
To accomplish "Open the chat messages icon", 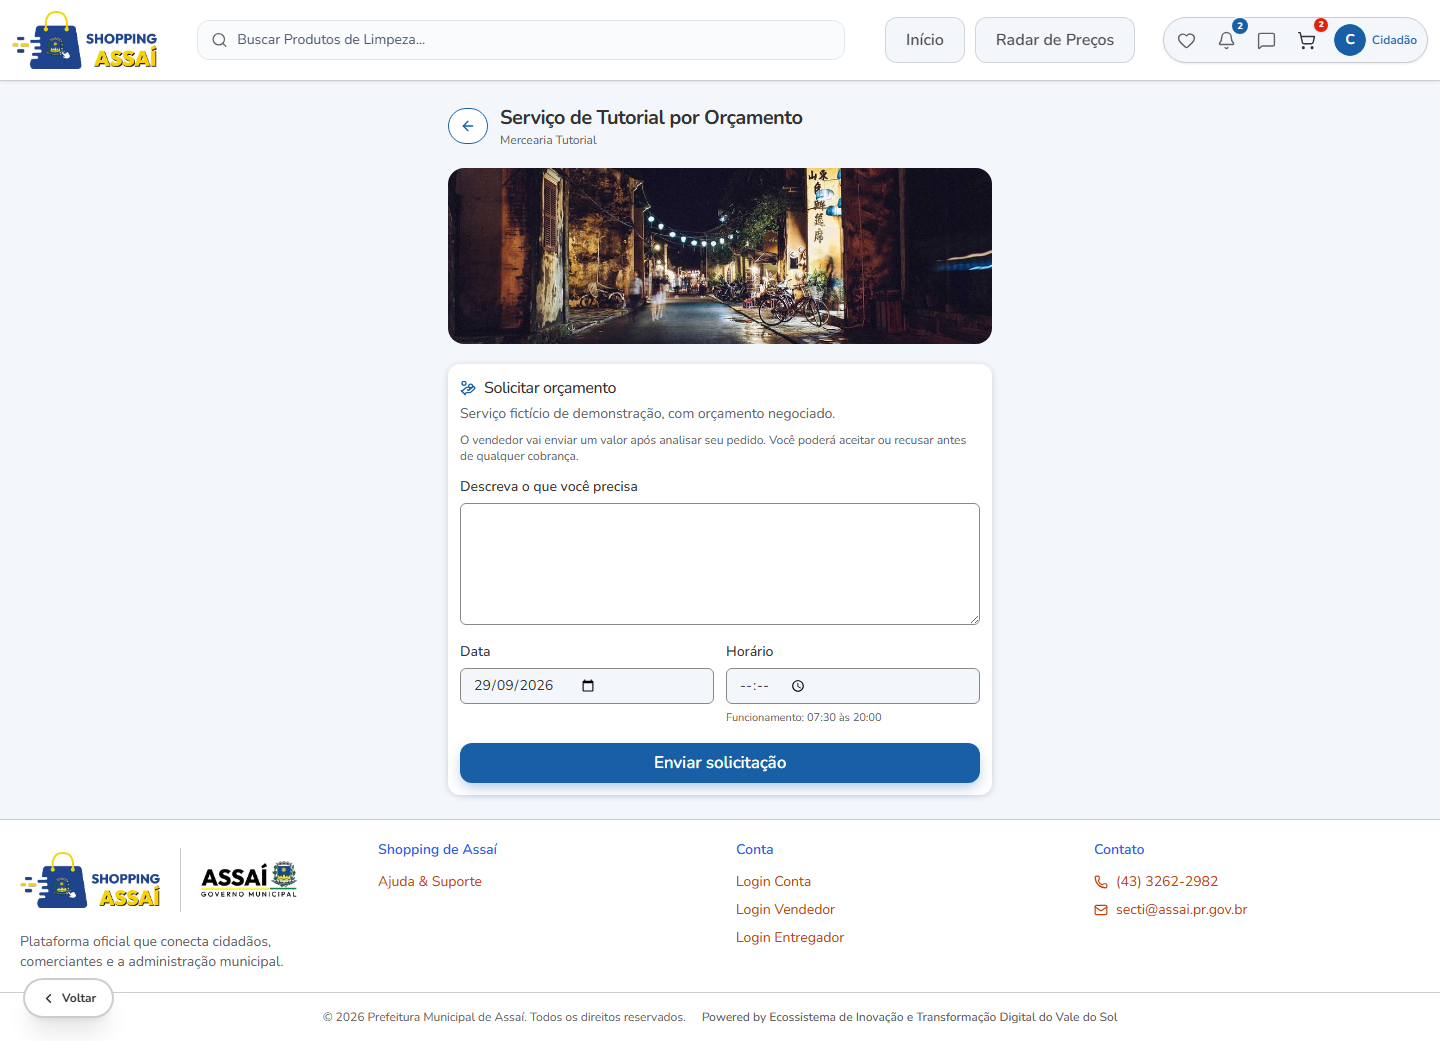I will click(x=1266, y=41).
